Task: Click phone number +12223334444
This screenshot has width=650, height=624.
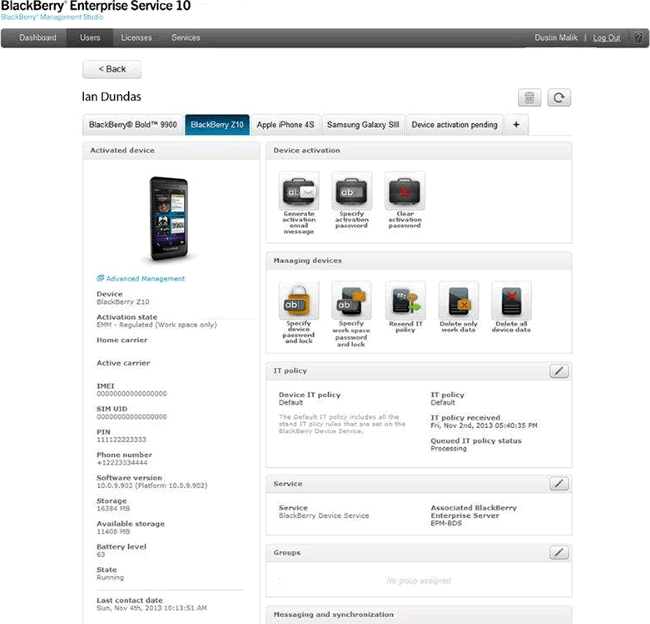Action: click(x=122, y=462)
